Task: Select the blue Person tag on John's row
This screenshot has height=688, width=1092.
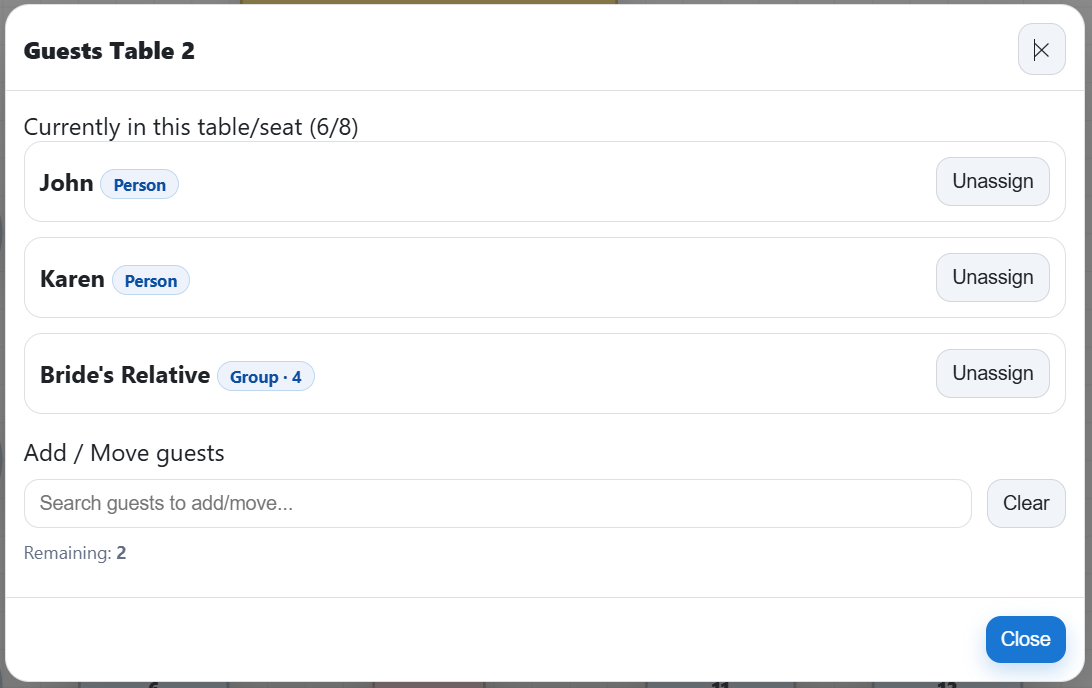Action: [139, 184]
